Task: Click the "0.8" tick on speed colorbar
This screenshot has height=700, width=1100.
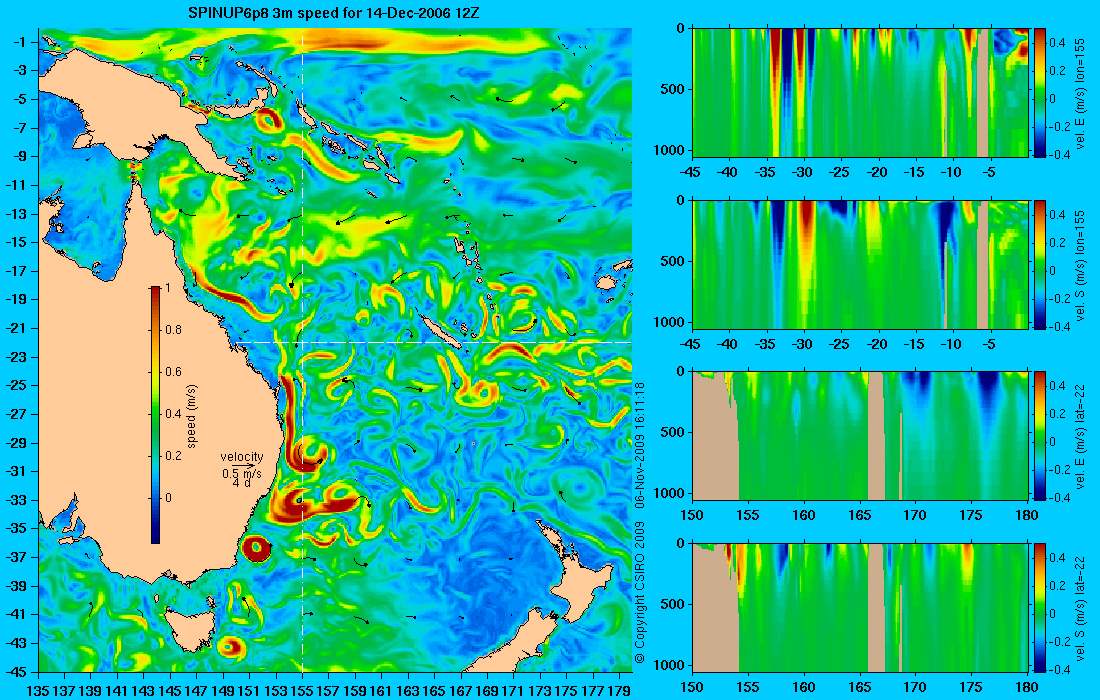Action: [x=173, y=330]
